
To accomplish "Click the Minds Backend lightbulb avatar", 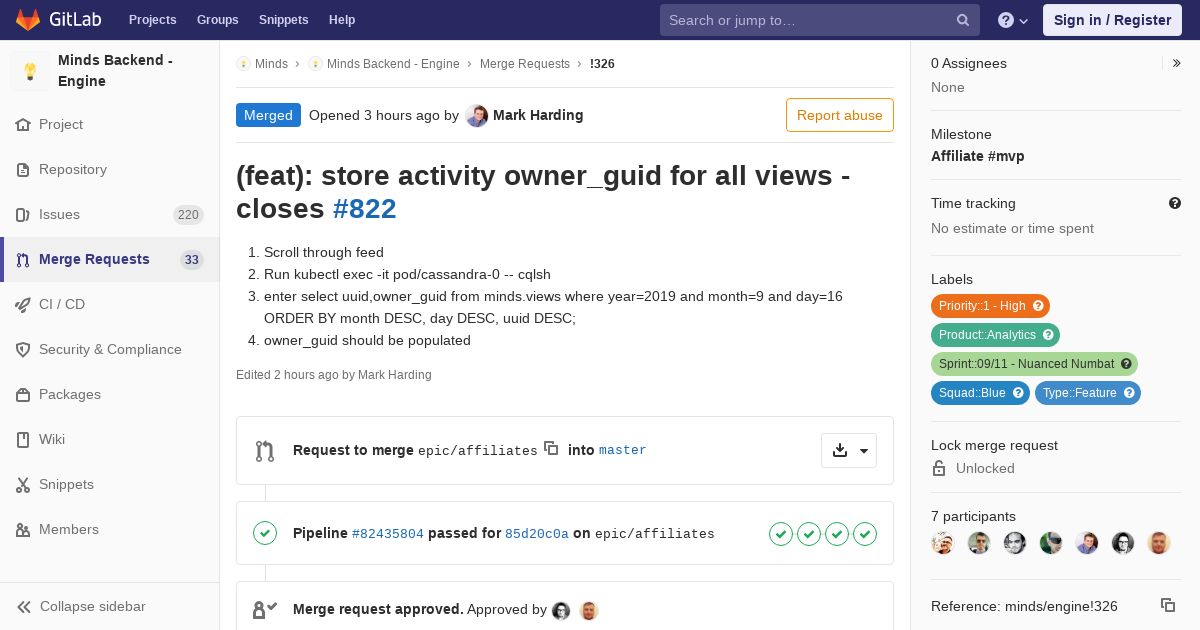I will point(30,71).
